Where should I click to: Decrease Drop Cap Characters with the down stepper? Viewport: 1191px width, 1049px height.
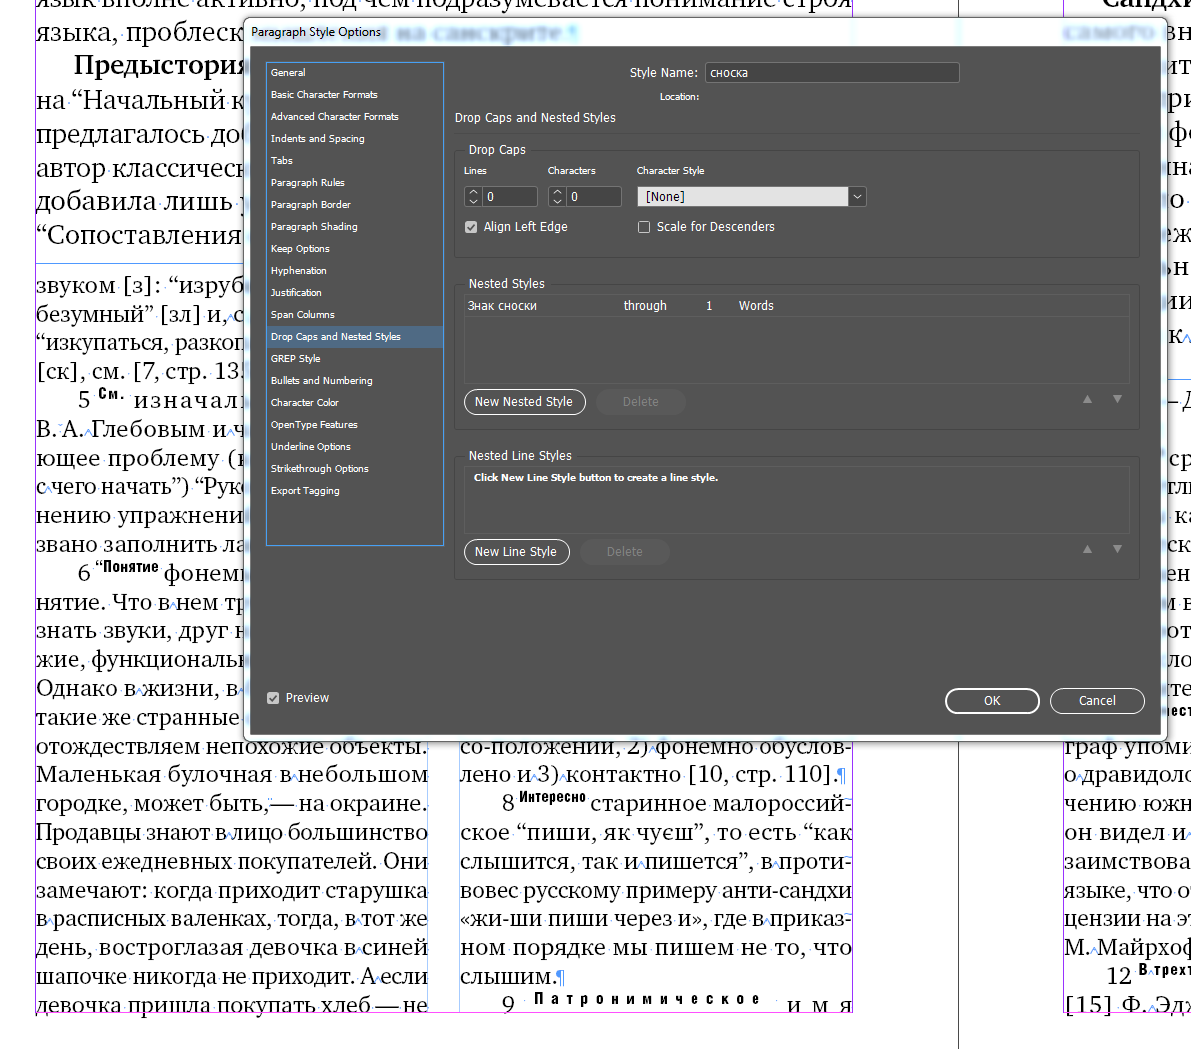(x=558, y=200)
